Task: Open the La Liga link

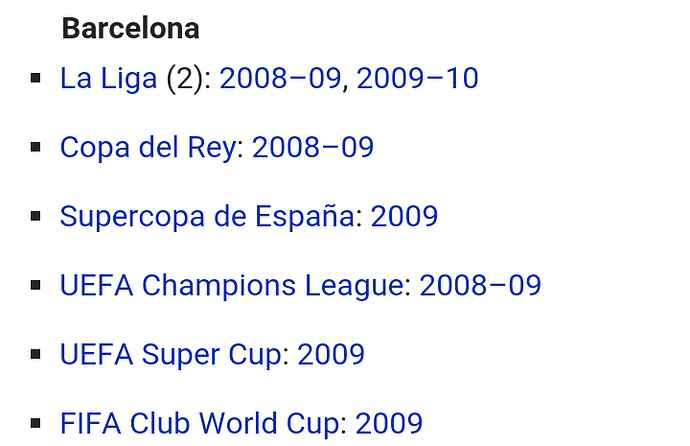Action: (x=108, y=78)
